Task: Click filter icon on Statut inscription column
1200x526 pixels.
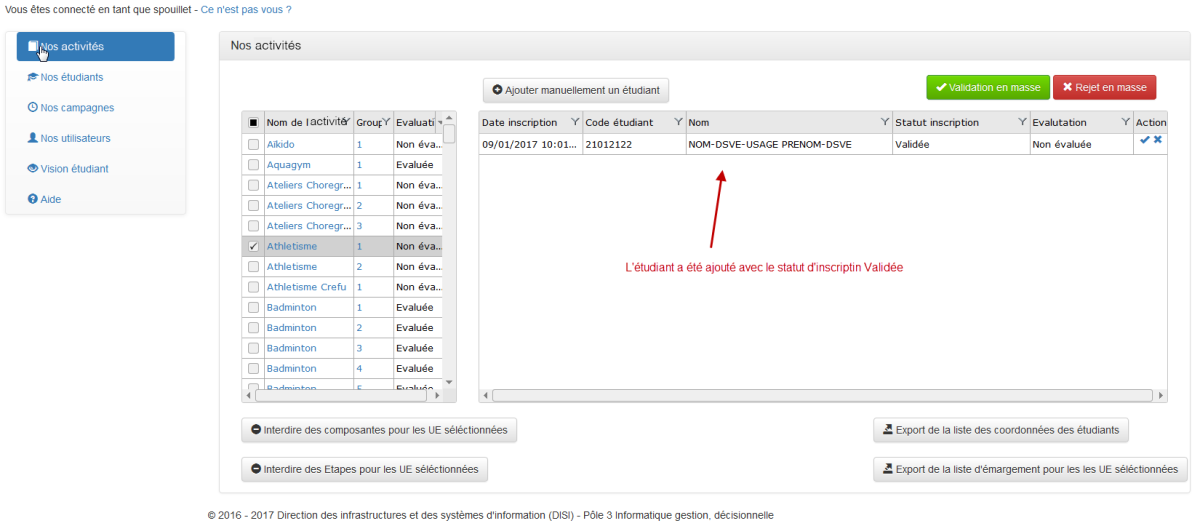Action: (x=1022, y=122)
